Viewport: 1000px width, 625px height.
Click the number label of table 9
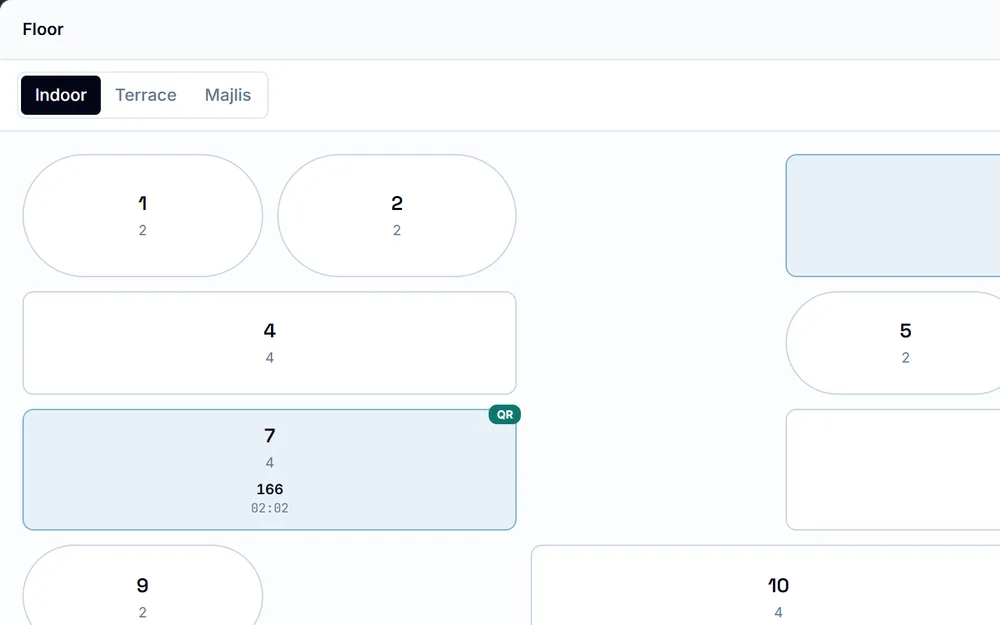142,585
